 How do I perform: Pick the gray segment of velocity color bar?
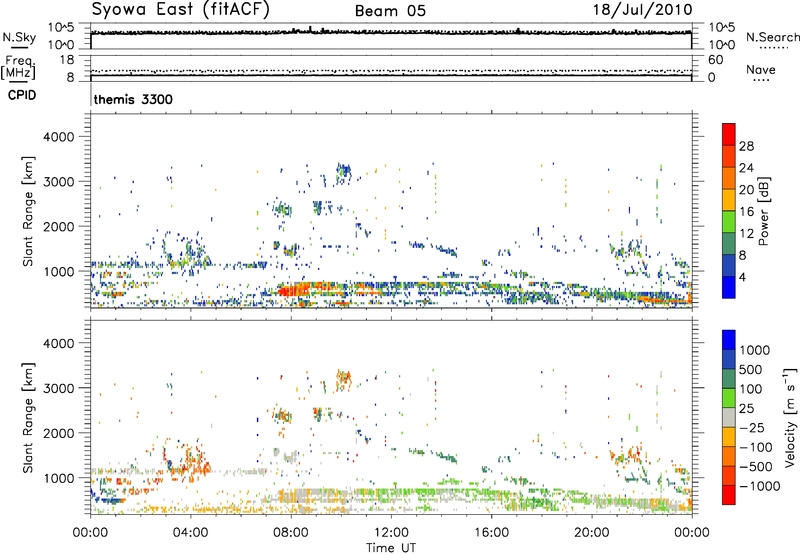coord(729,417)
